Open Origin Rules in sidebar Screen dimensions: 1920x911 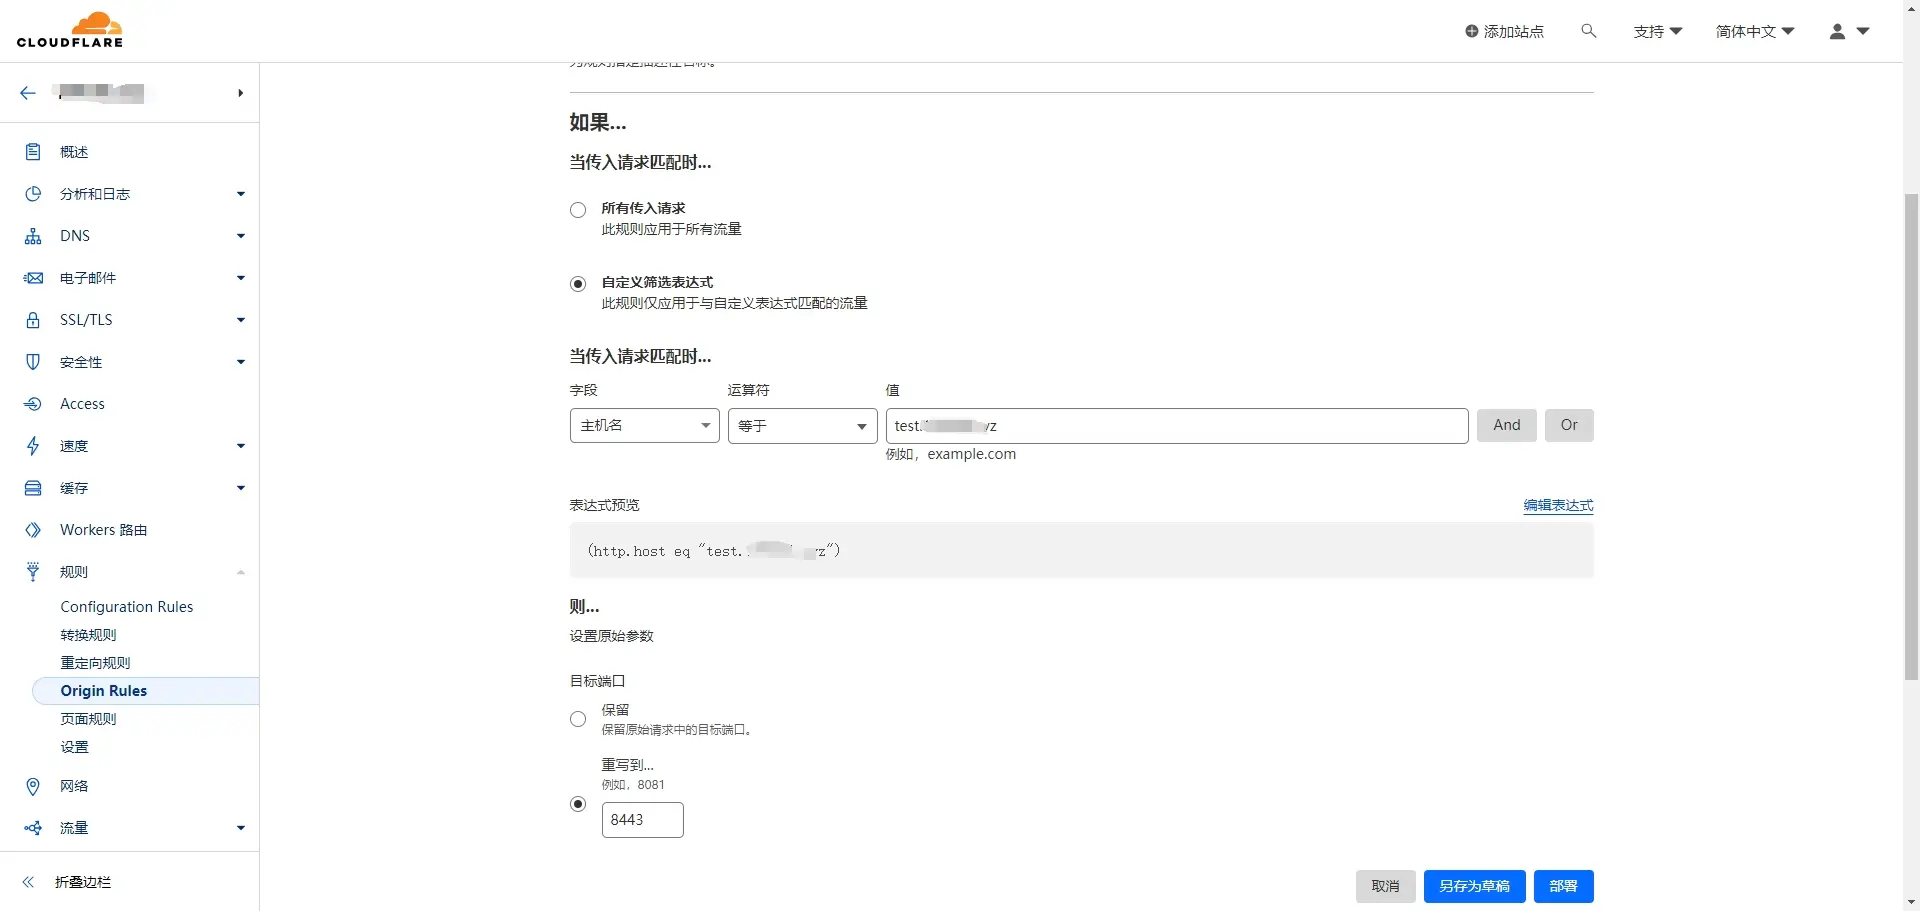146,691
